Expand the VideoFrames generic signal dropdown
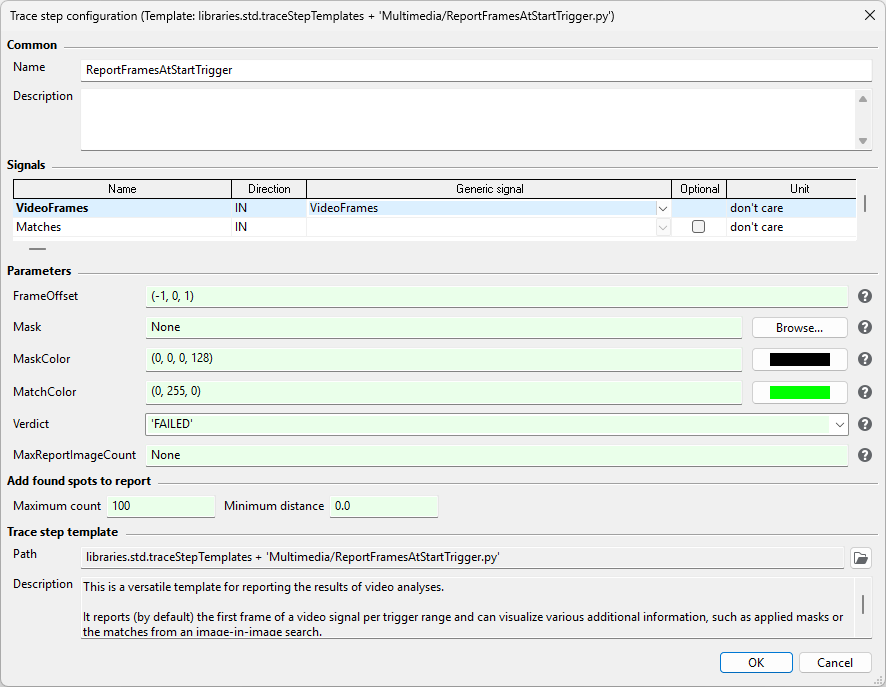The height and width of the screenshot is (687, 886). [x=663, y=208]
